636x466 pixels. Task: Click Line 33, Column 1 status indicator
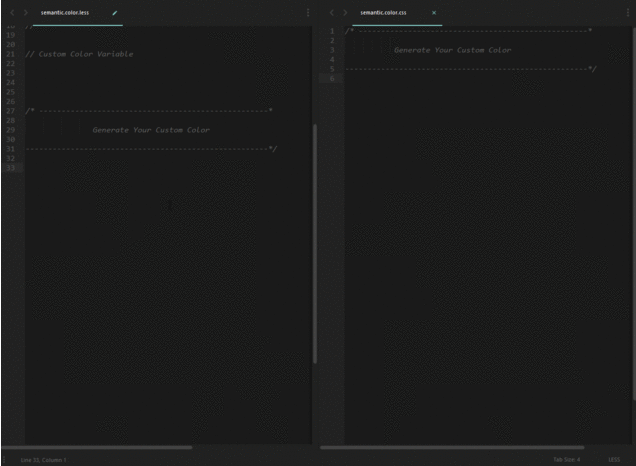click(x=43, y=459)
